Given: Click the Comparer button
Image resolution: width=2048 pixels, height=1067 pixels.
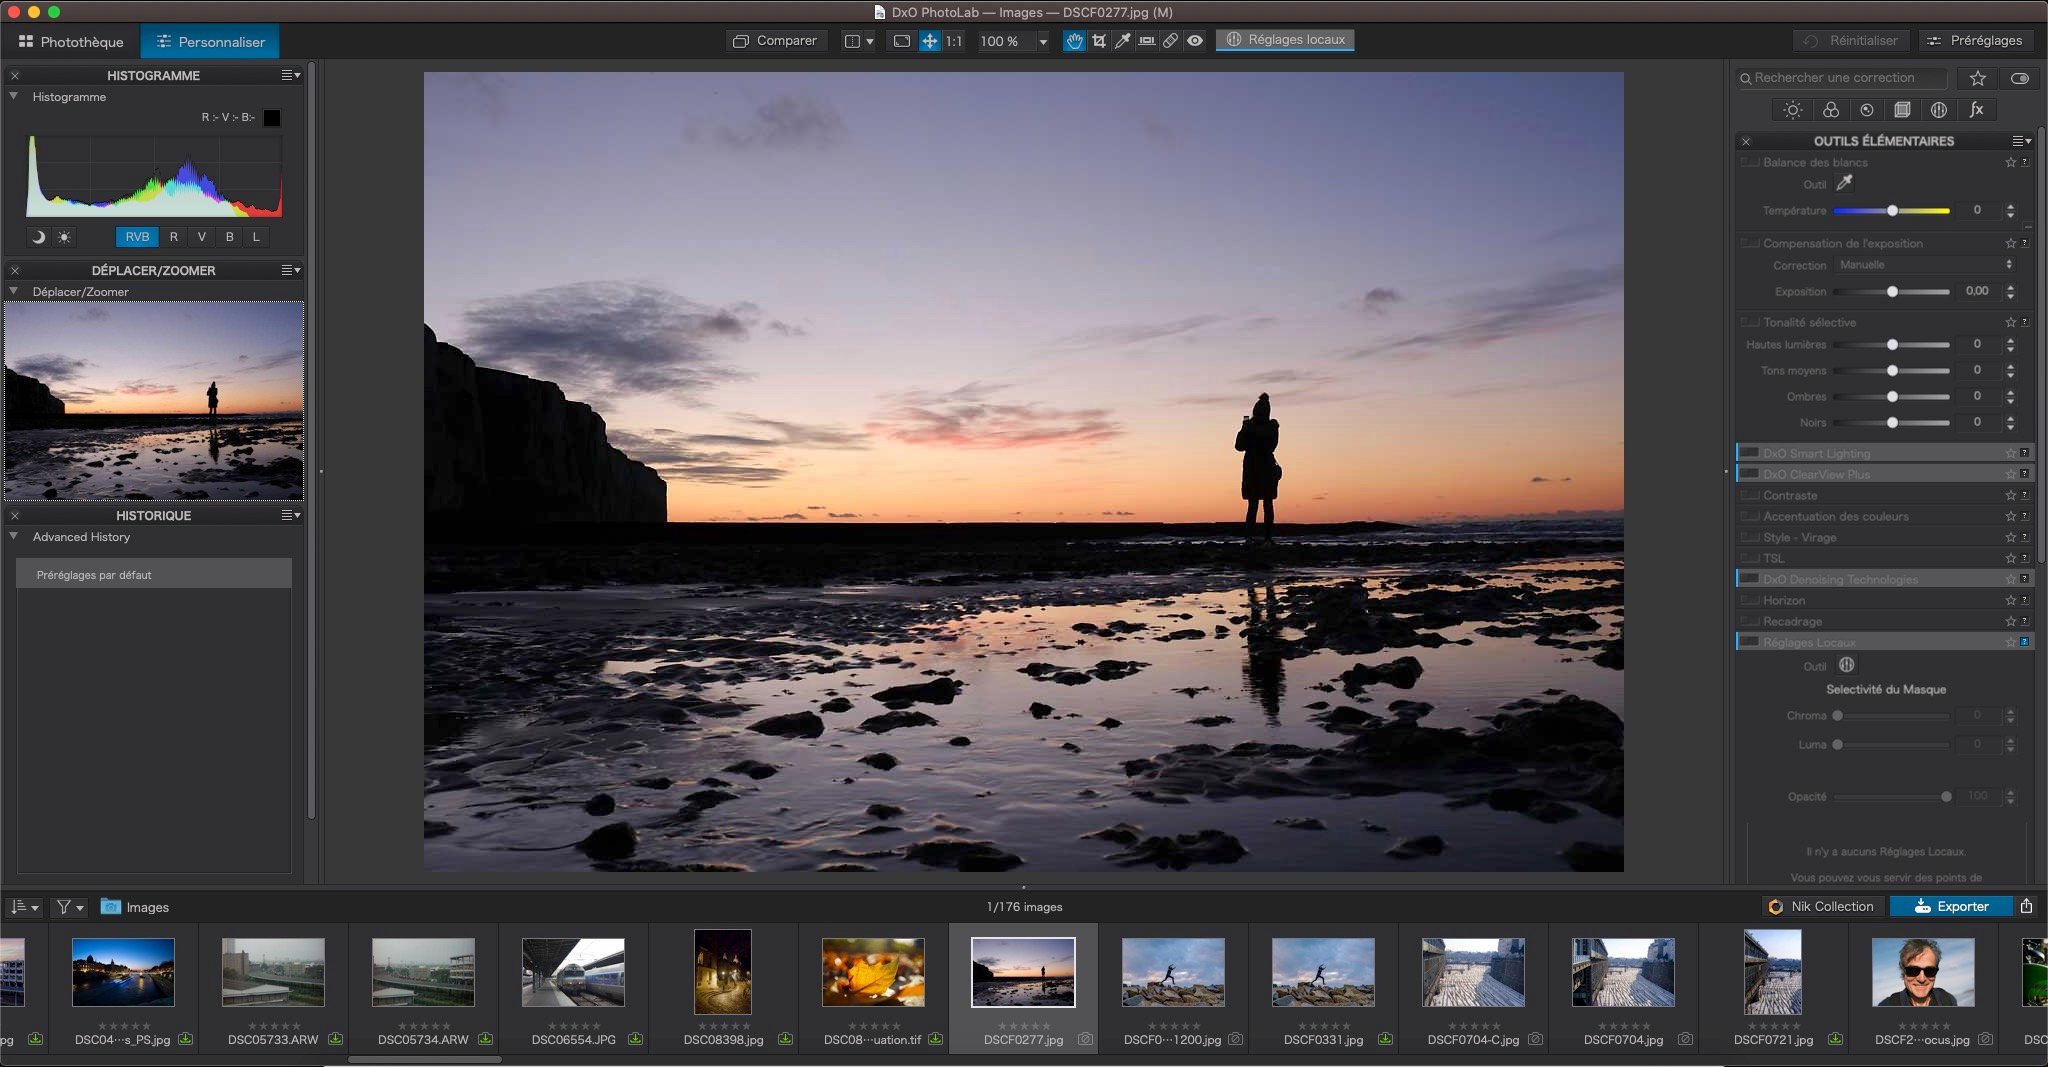Looking at the screenshot, I should tap(775, 41).
